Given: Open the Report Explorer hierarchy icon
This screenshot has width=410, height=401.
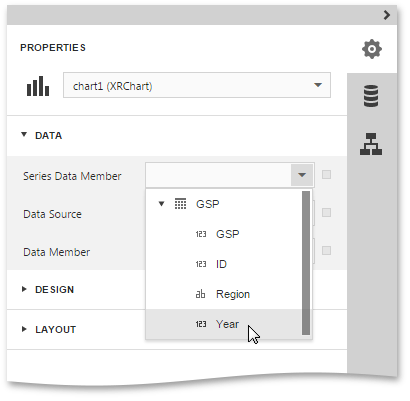Looking at the screenshot, I should (371, 144).
